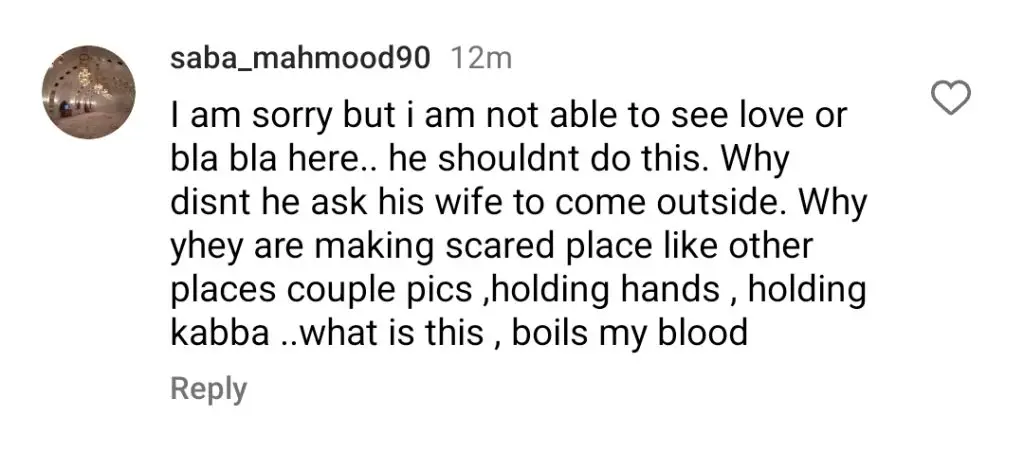
Task: Open saba_mahmood90's profile picture
Action: tap(89, 92)
